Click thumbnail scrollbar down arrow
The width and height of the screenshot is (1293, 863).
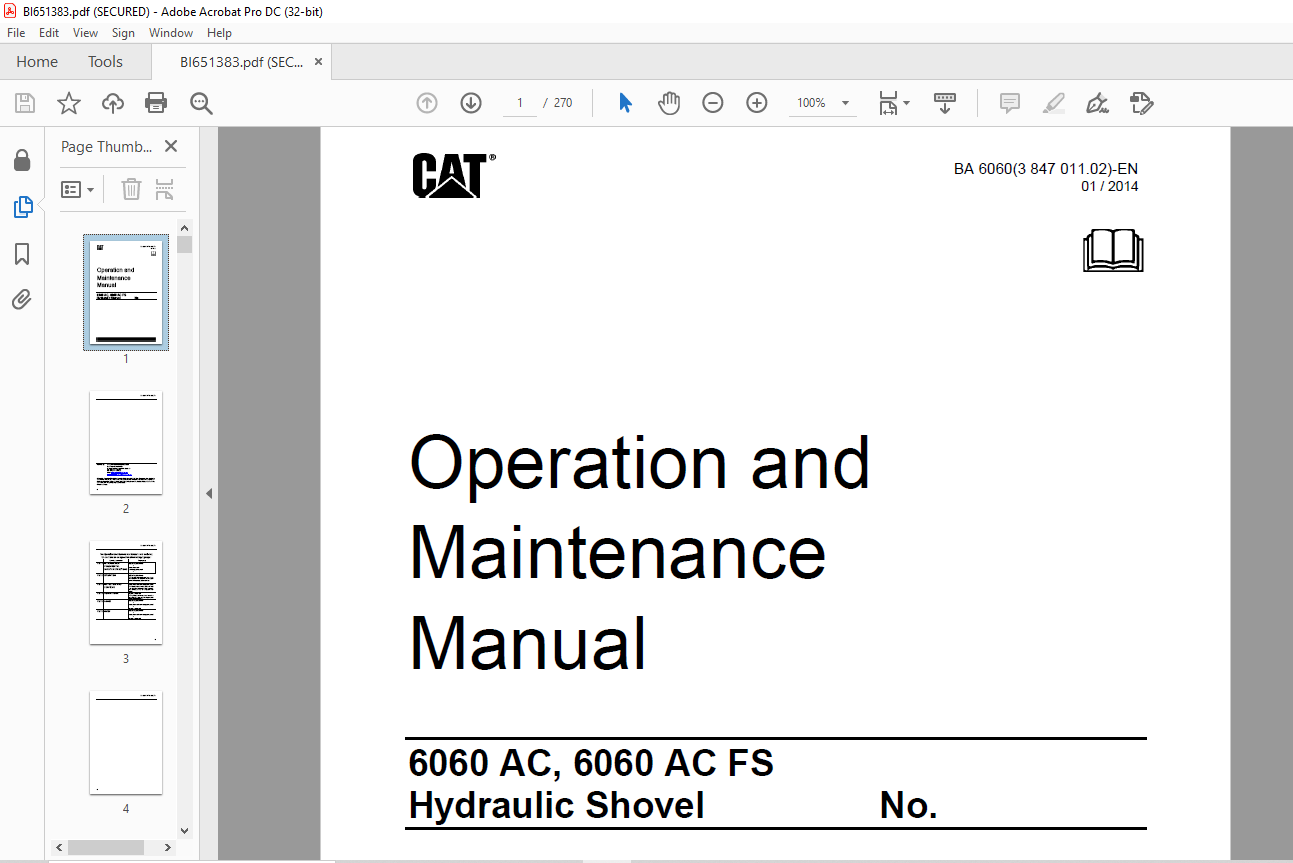click(x=185, y=830)
